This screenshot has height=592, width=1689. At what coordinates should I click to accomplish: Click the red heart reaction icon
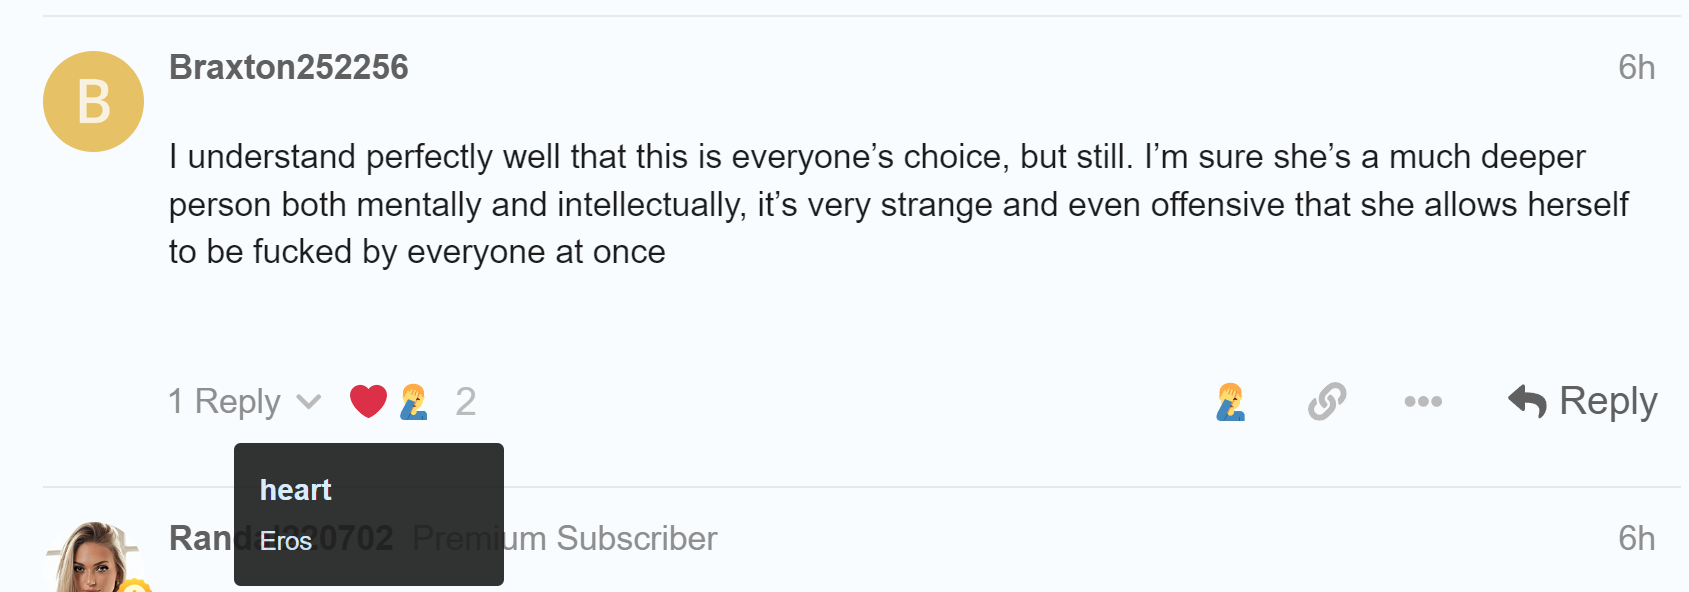coord(368,401)
